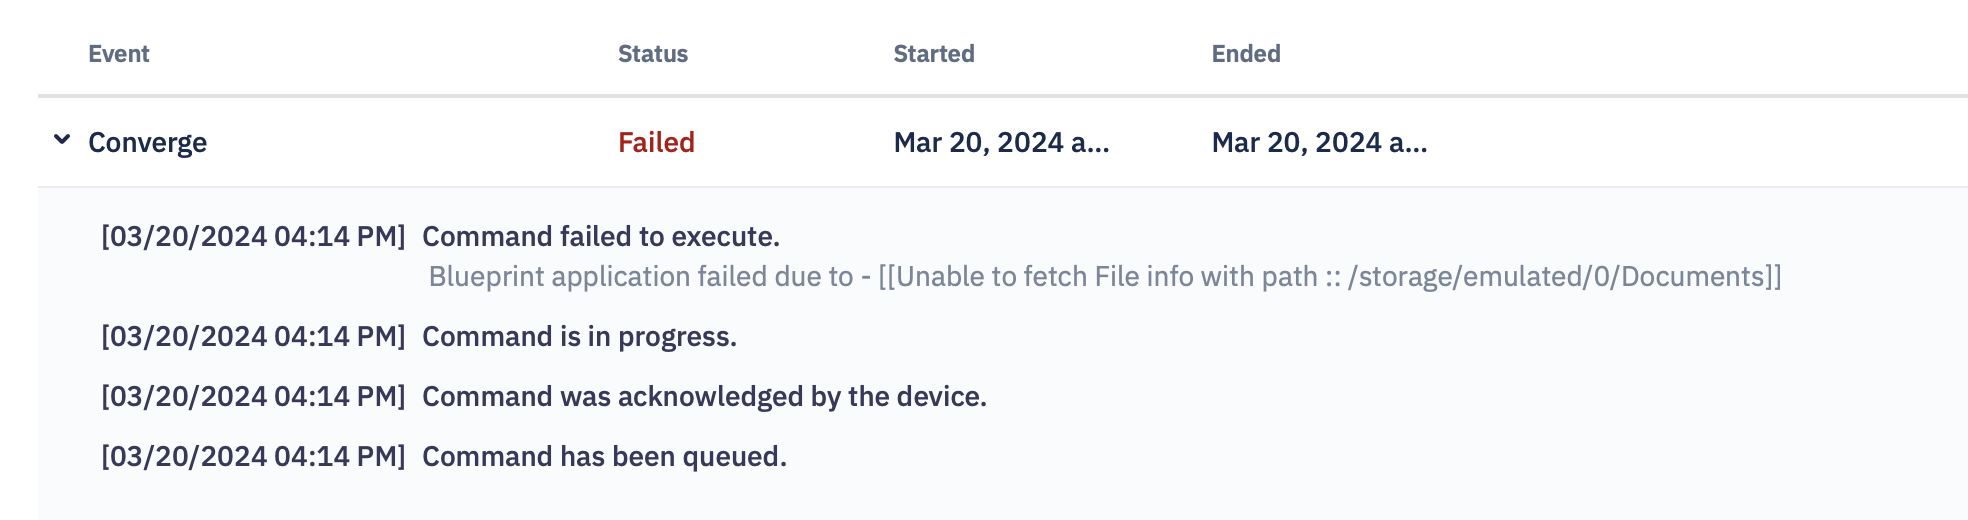Collapse the Converge event row chevron

(x=62, y=140)
